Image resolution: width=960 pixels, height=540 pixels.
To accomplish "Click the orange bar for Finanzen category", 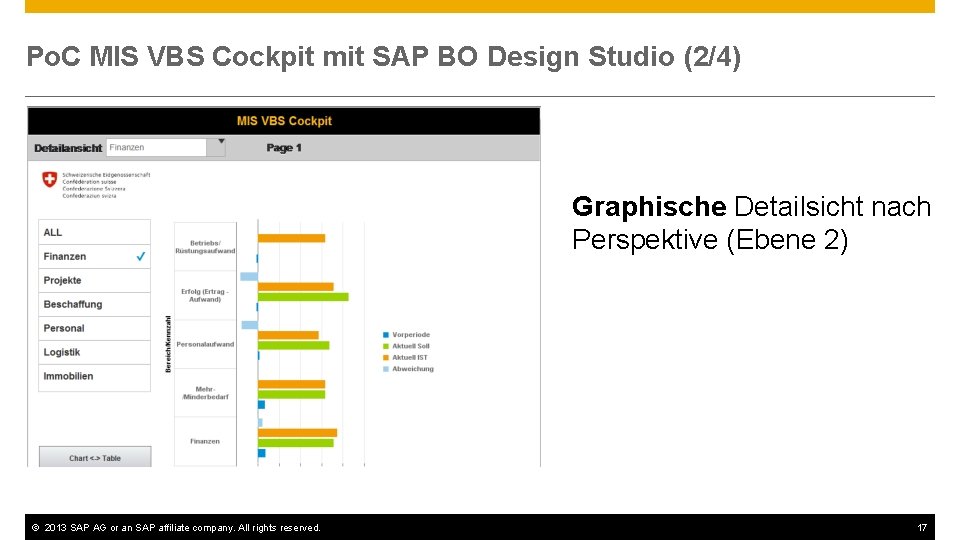I will point(298,433).
